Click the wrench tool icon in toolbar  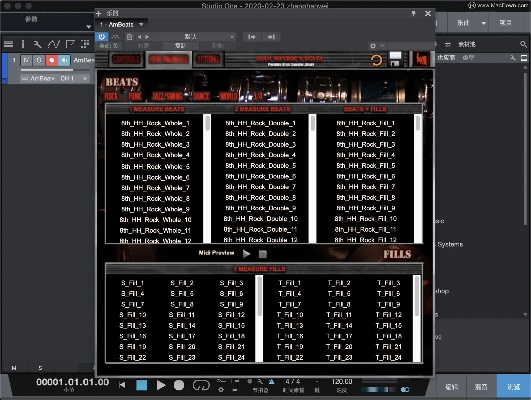[37, 44]
